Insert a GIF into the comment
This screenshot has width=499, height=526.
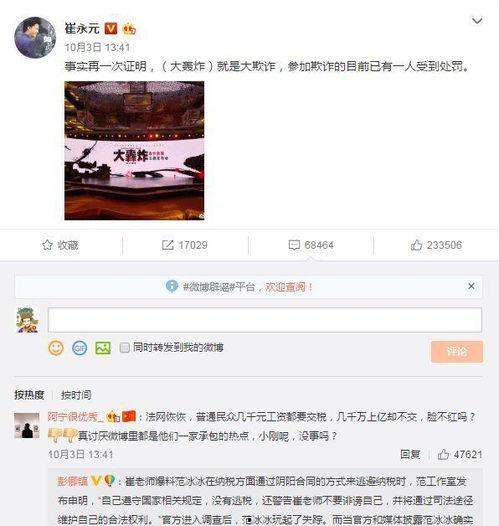[79, 348]
